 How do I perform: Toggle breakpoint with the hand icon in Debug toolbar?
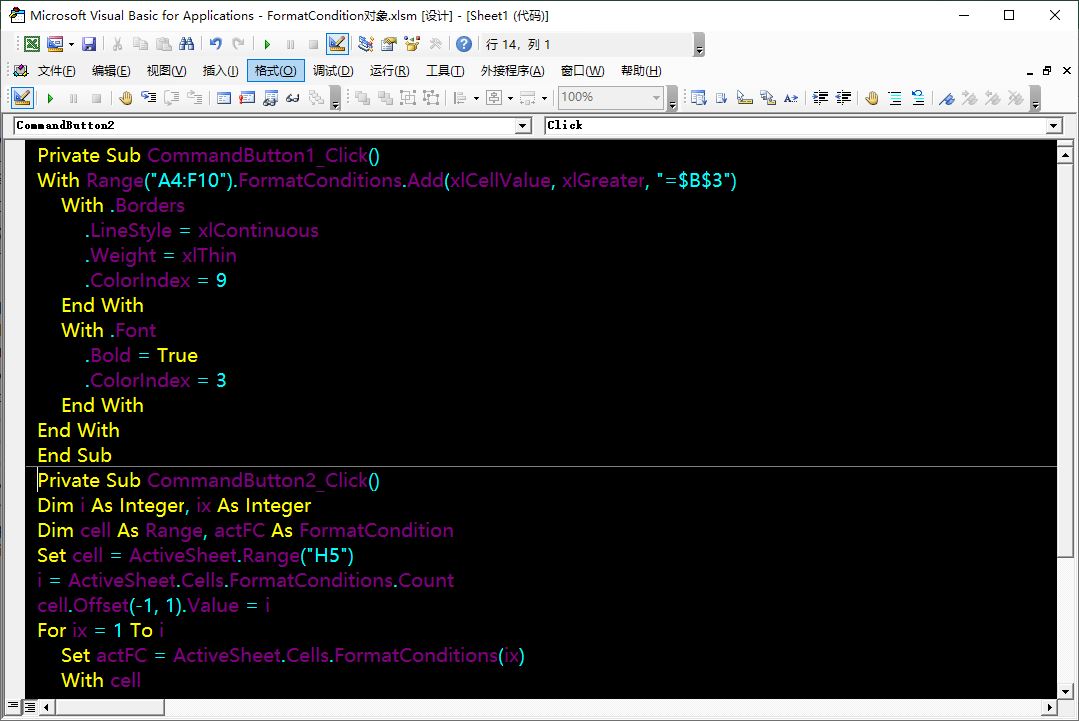coord(125,98)
